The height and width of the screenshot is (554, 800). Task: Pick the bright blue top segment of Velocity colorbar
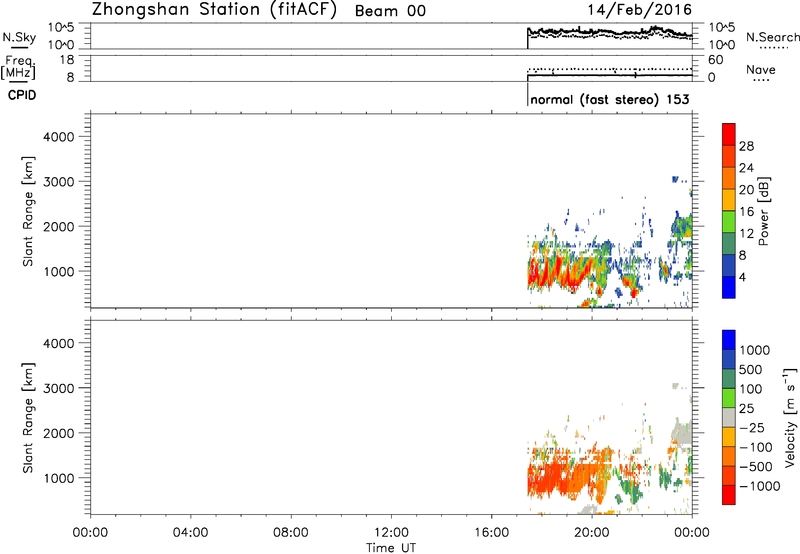[x=729, y=340]
